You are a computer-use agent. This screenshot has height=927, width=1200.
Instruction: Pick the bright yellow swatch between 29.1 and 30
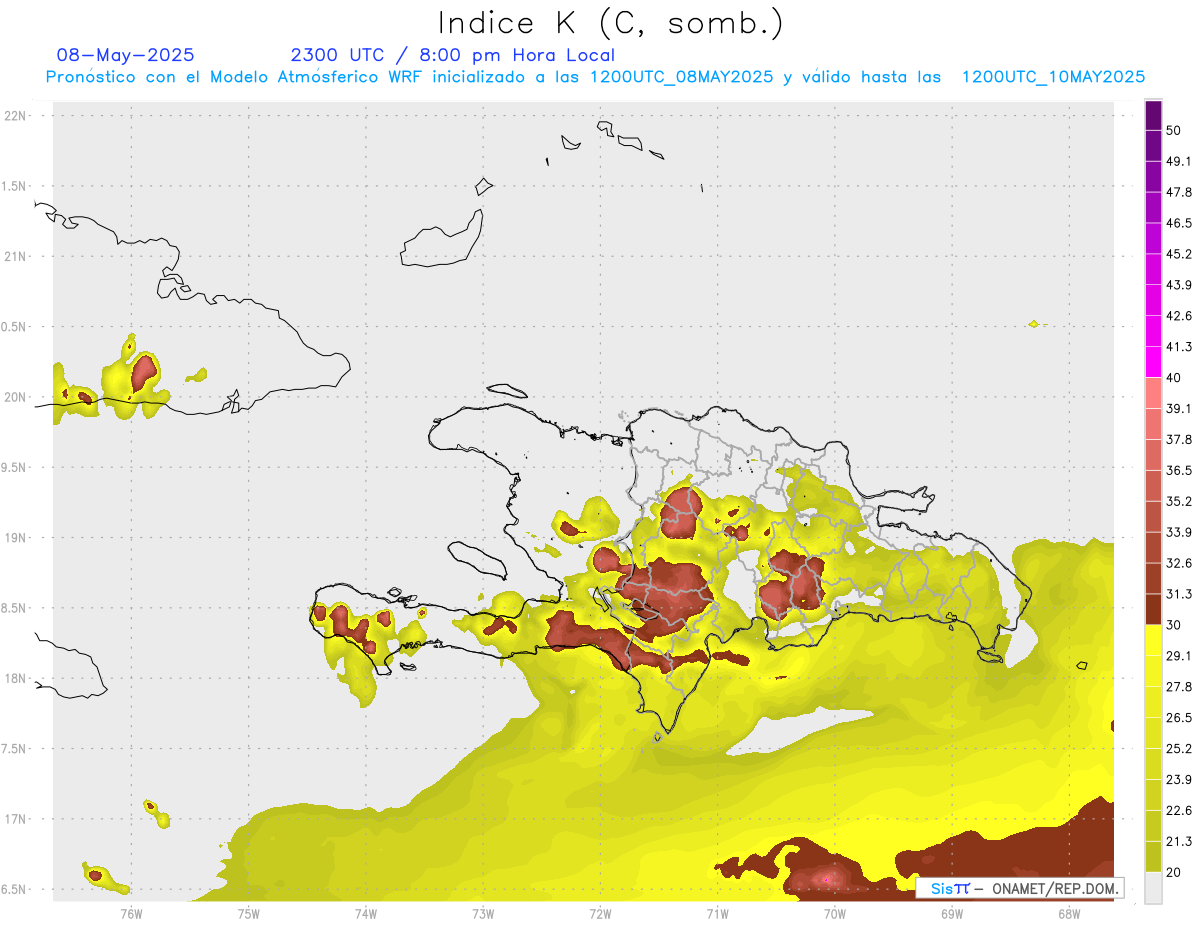[x=1153, y=641]
